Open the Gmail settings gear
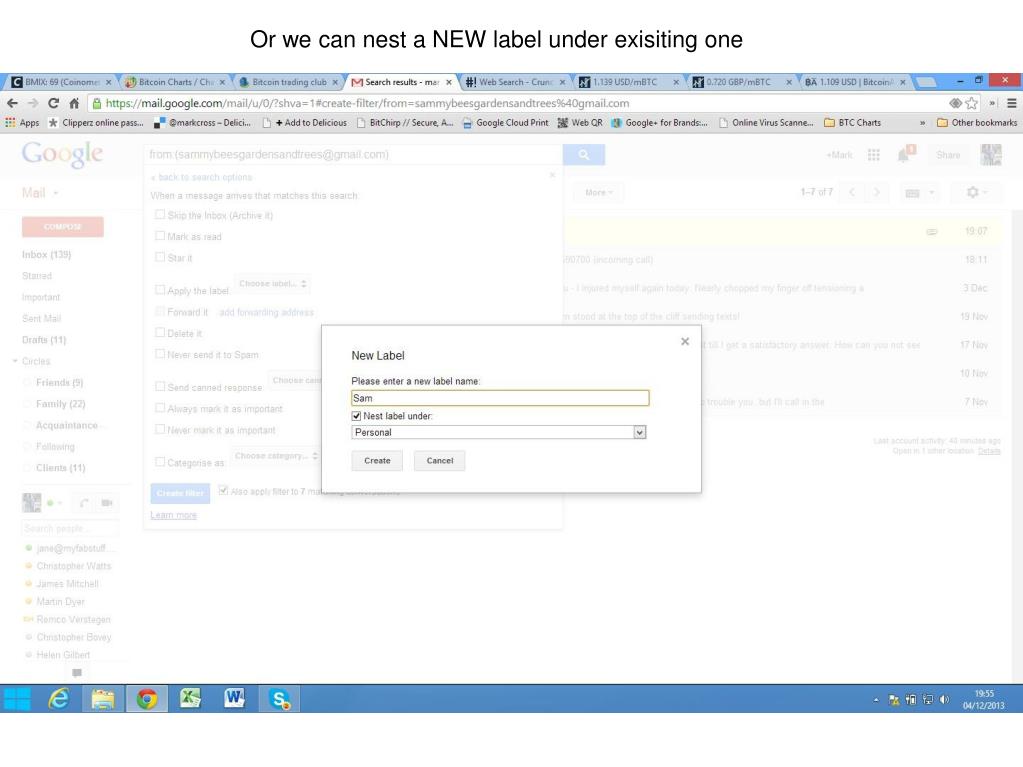The width and height of the screenshot is (1023, 767). pos(976,192)
